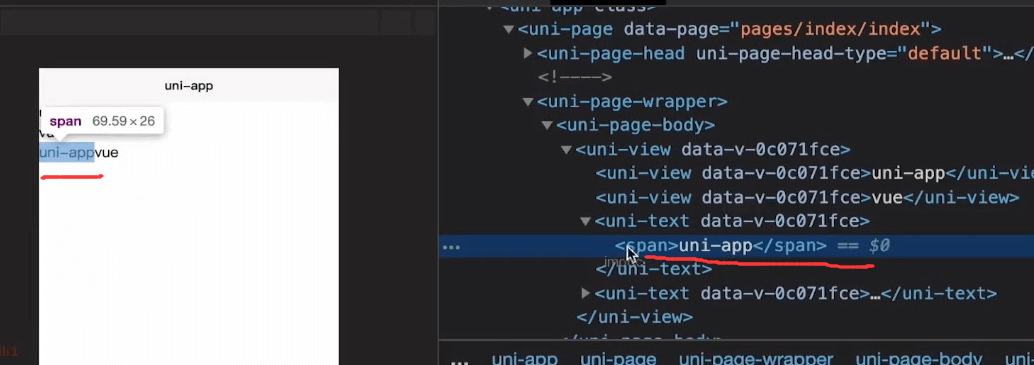
Task: Open uni-page in the breadcrumb bar
Action: (618, 359)
